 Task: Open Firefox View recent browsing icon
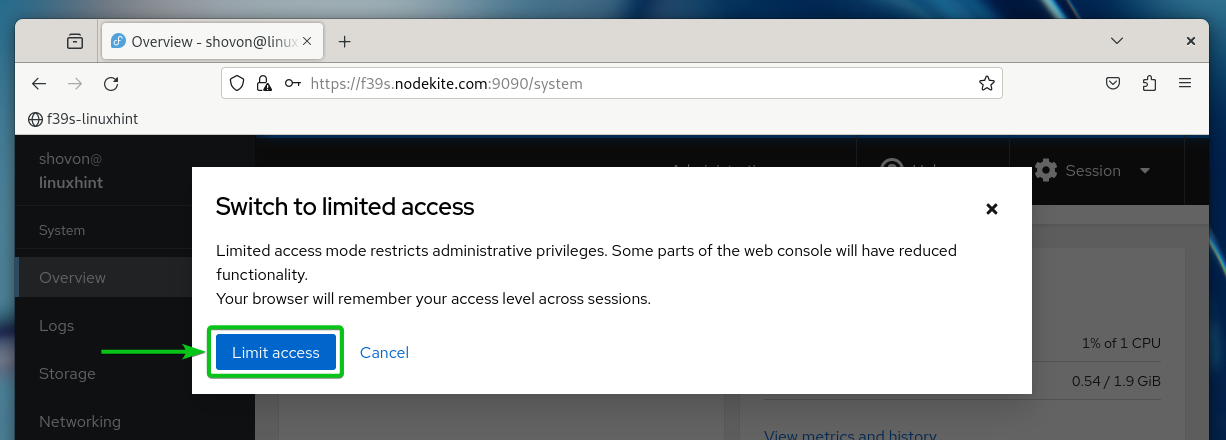tap(75, 42)
